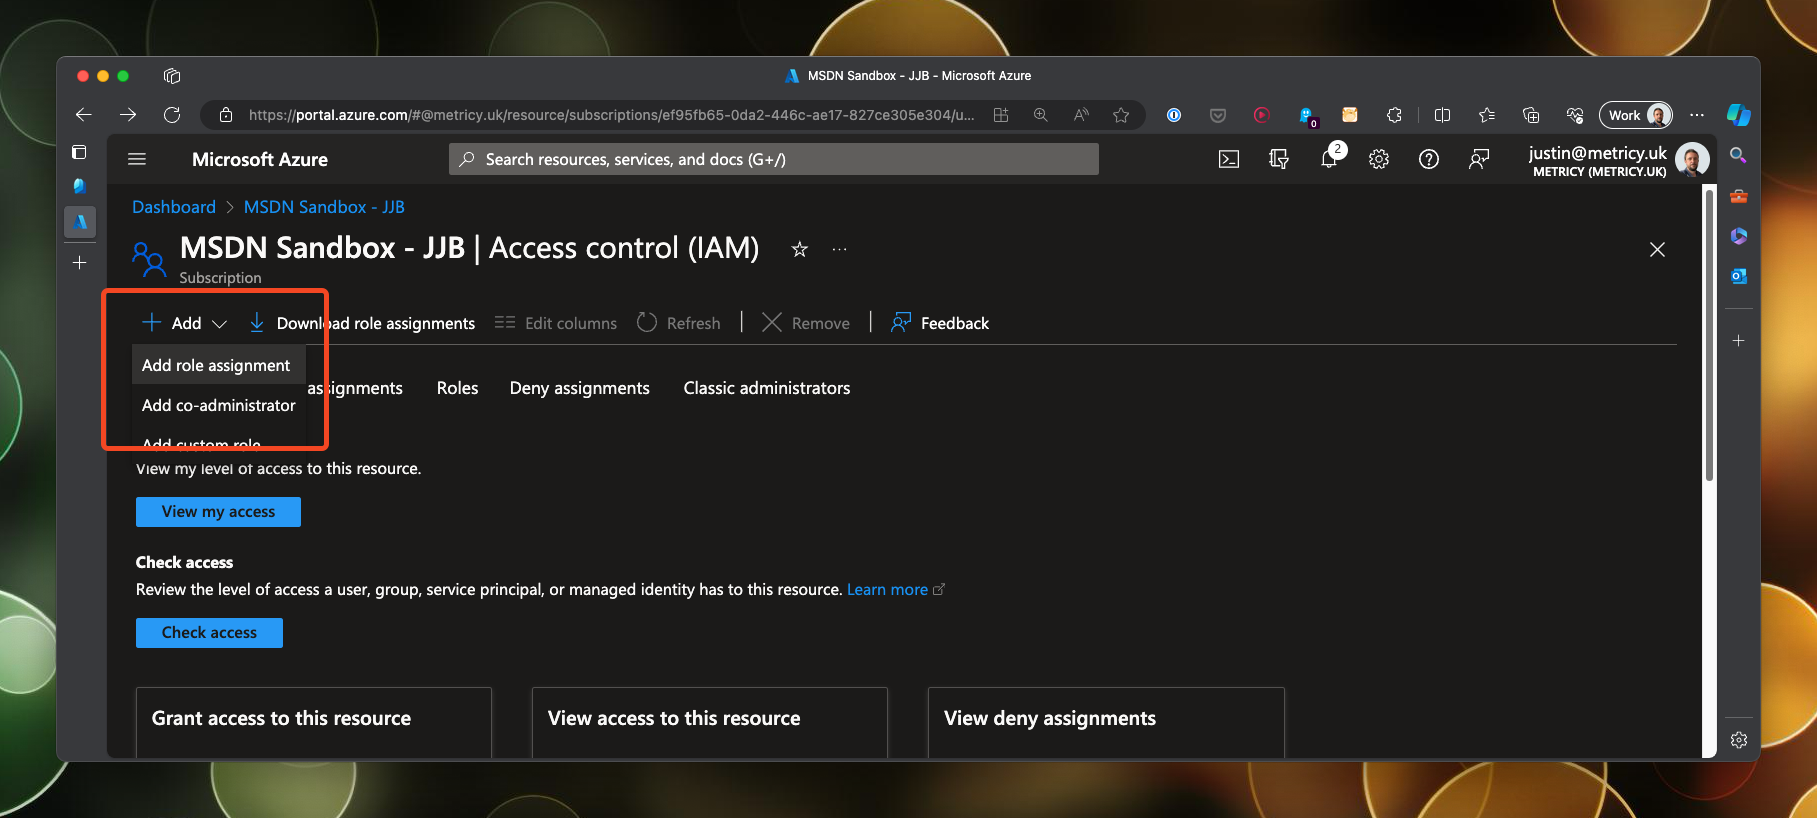
Task: Switch to Classic administrators tab
Action: [x=767, y=388]
